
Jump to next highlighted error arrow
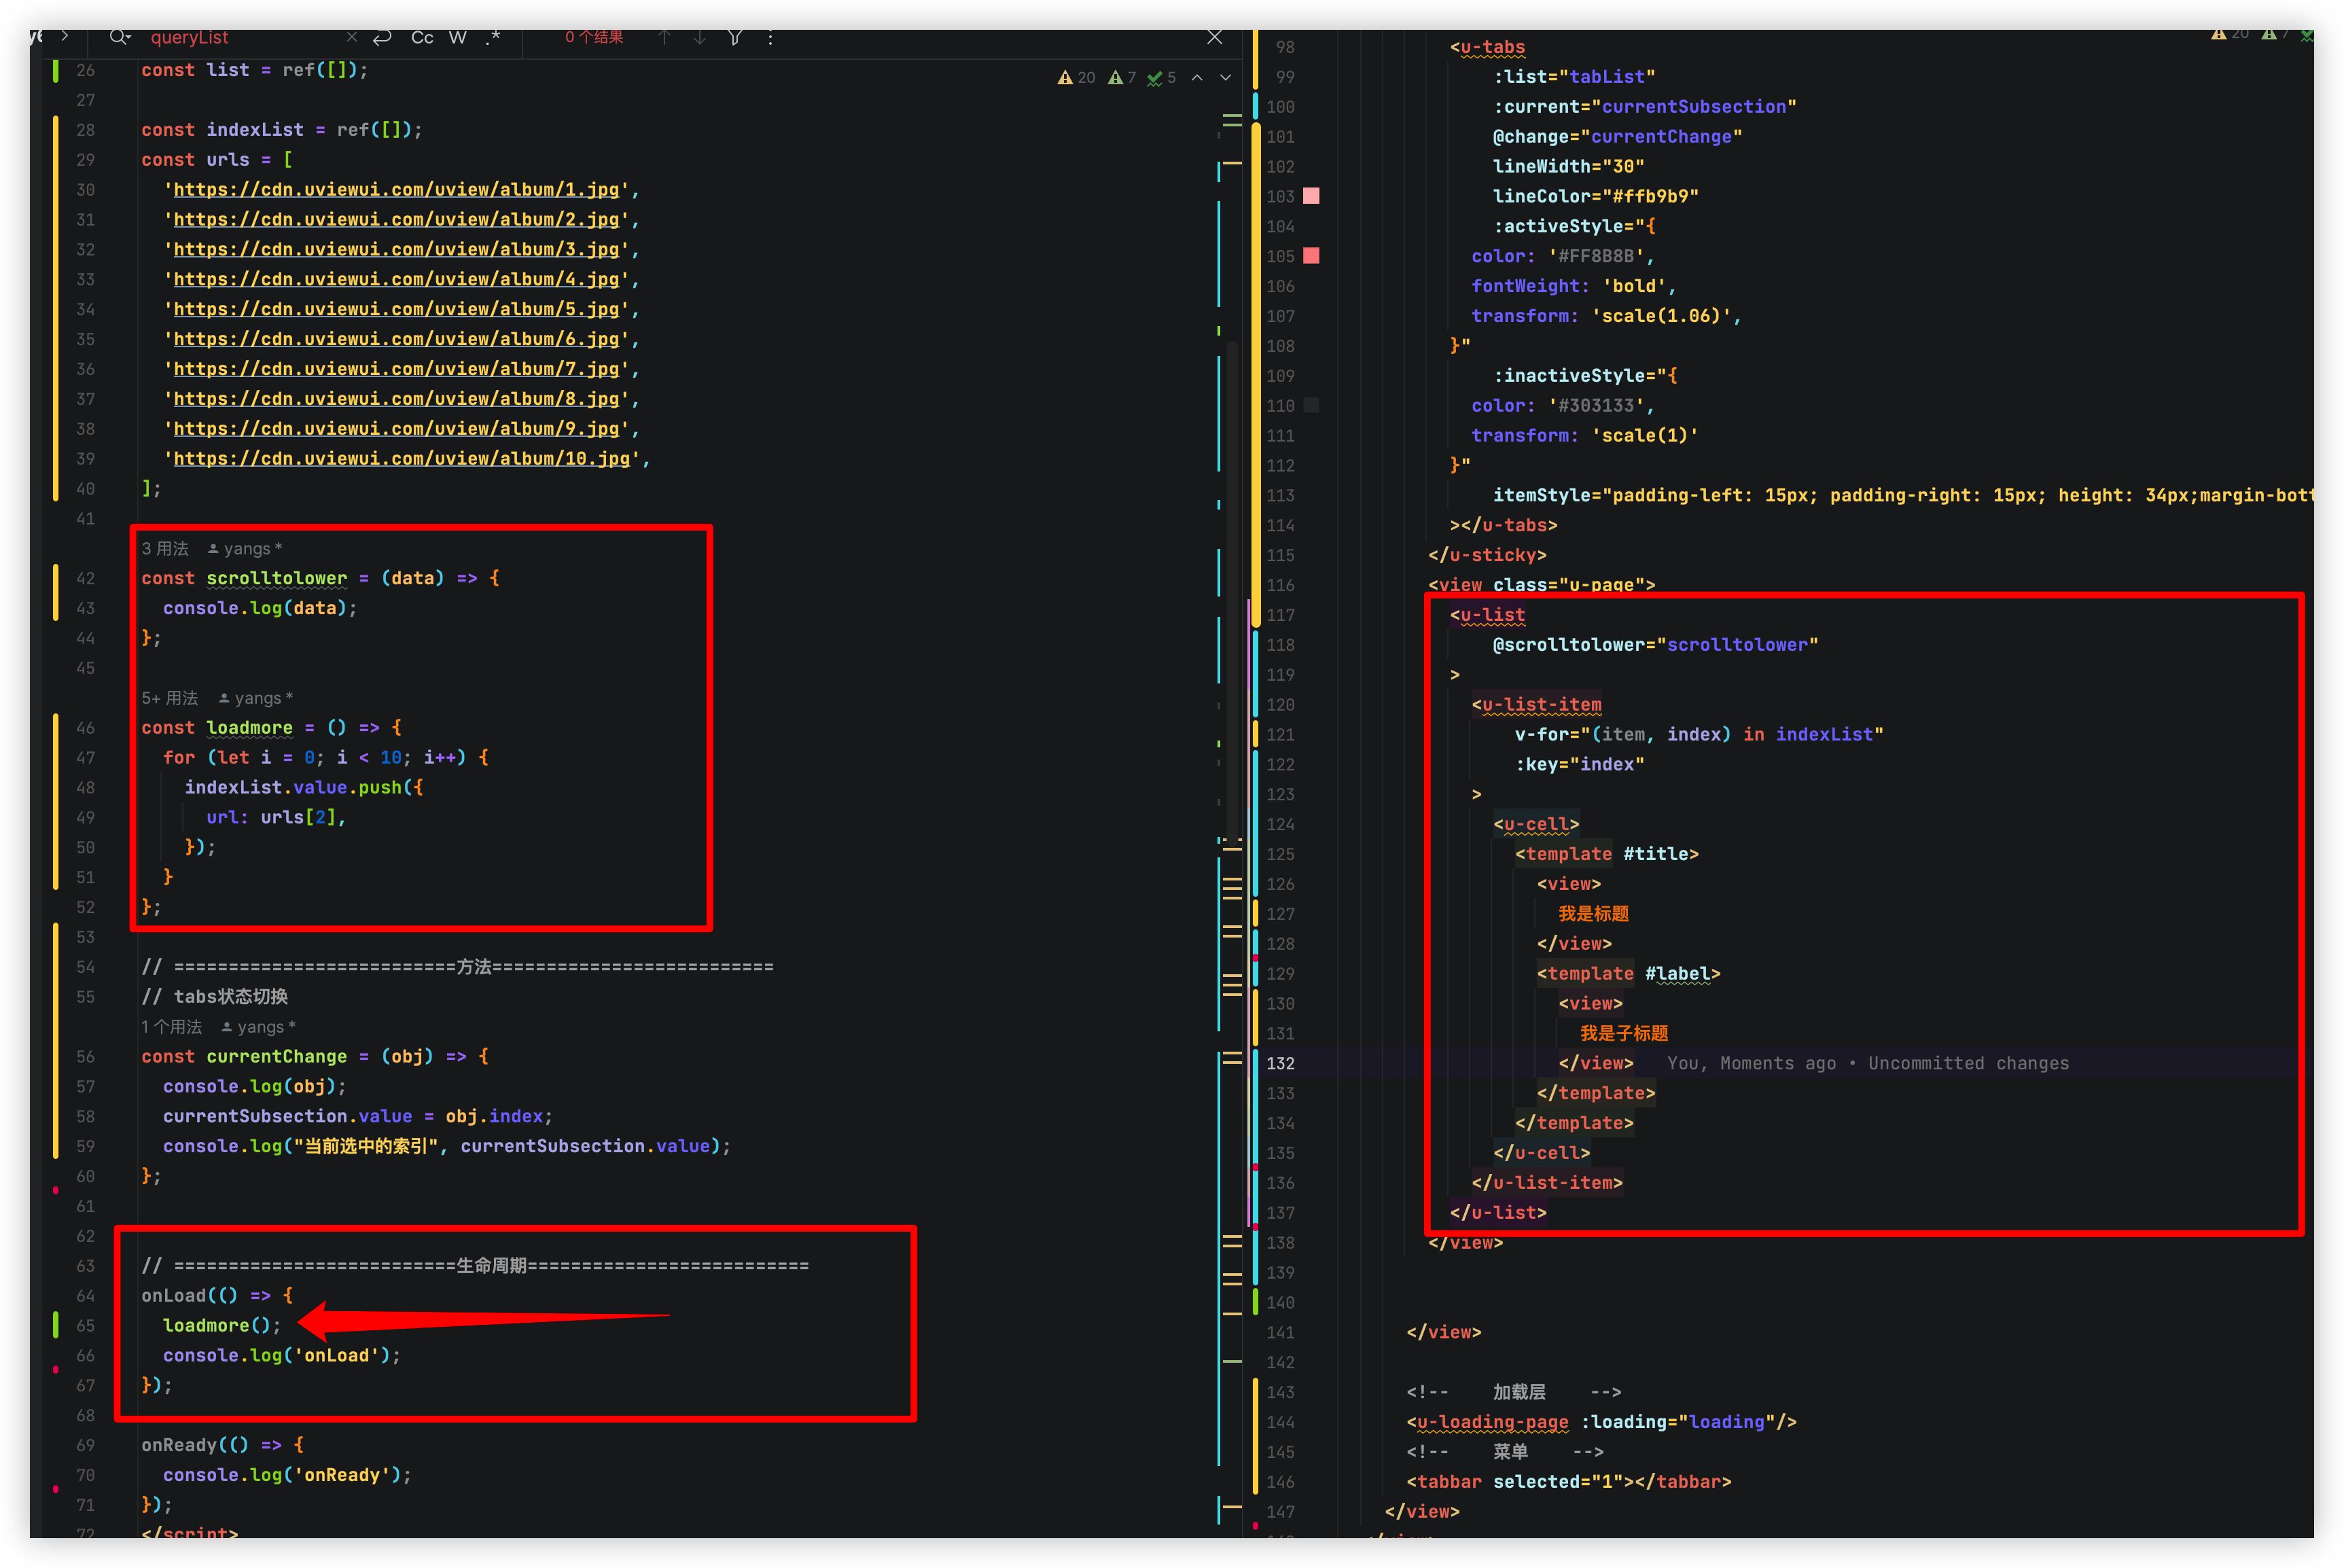[x=1226, y=78]
